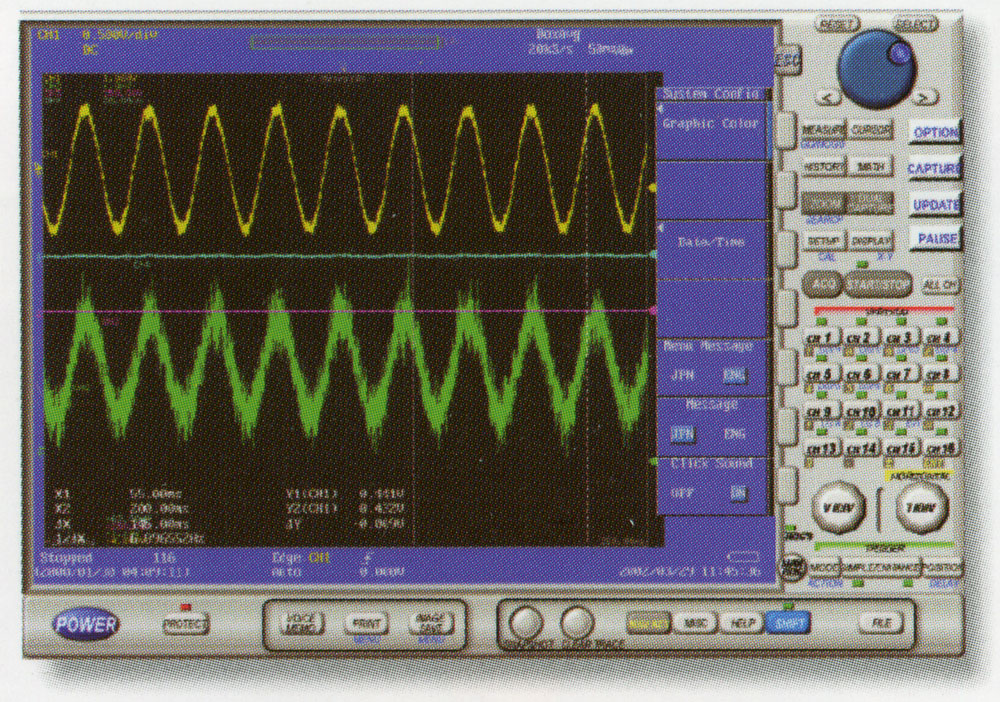Toggle the PROTECT key
Screen dimensions: 1000x702
tap(186, 624)
